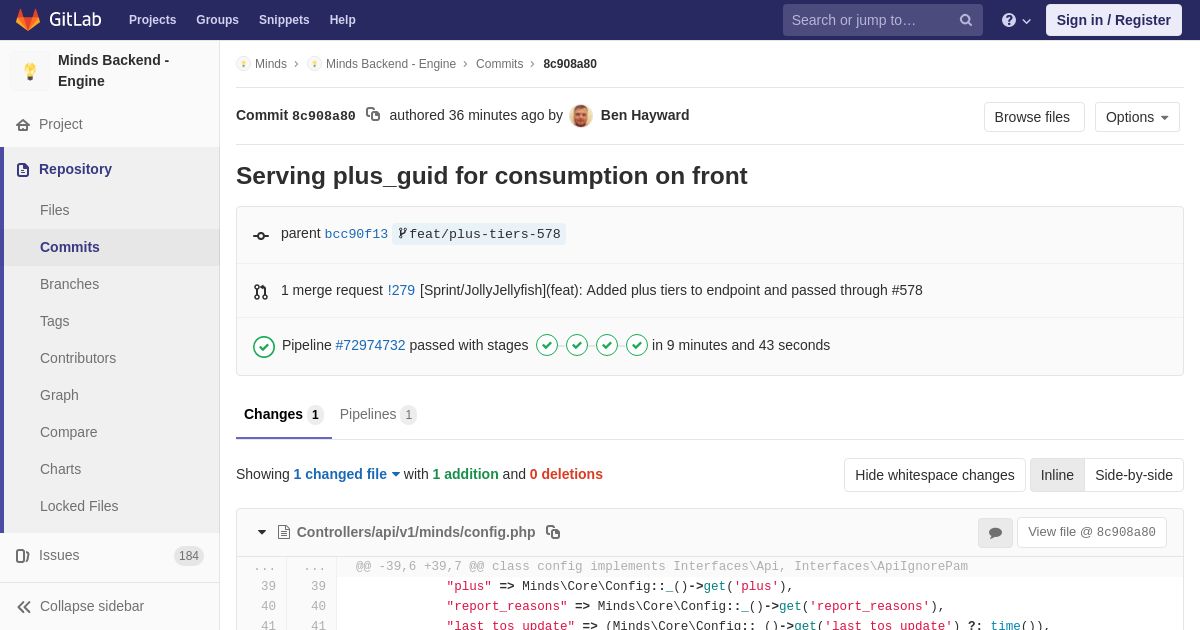Select the Changes tab
Screen dimensions: 1200x630
coord(284,414)
